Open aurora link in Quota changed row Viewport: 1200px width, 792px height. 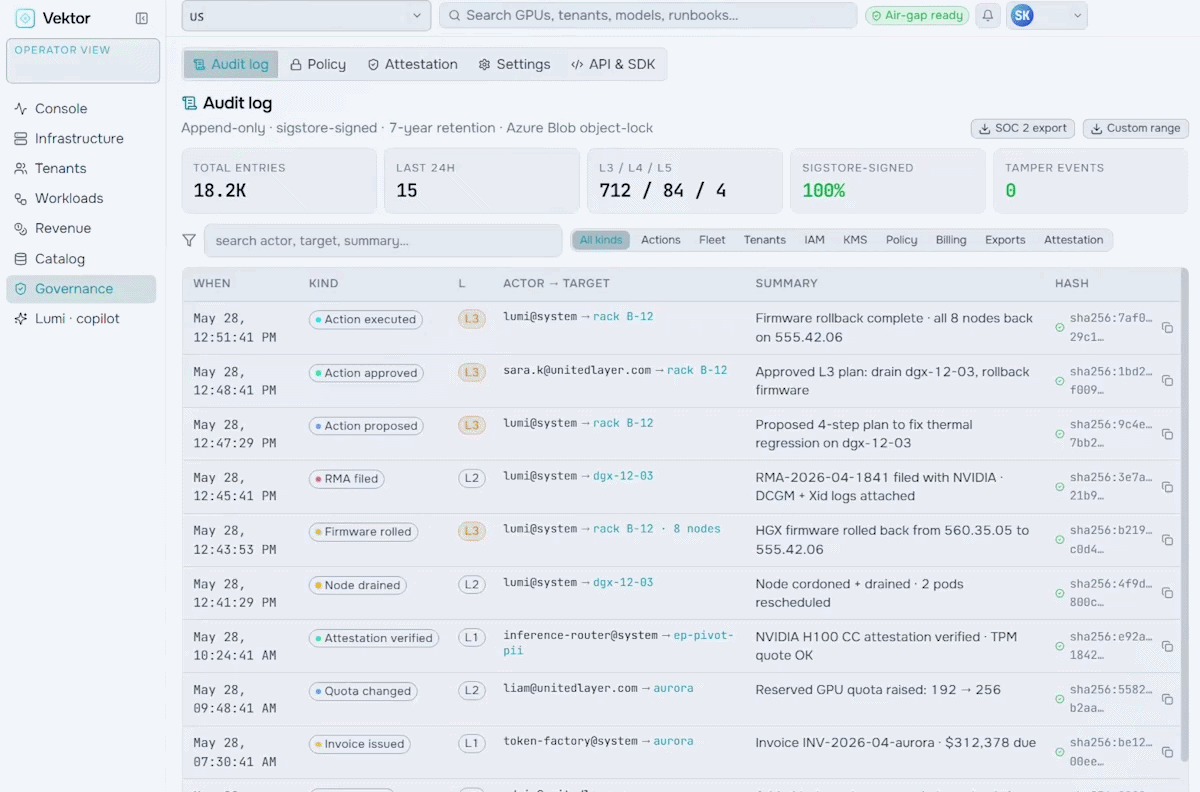tap(673, 688)
